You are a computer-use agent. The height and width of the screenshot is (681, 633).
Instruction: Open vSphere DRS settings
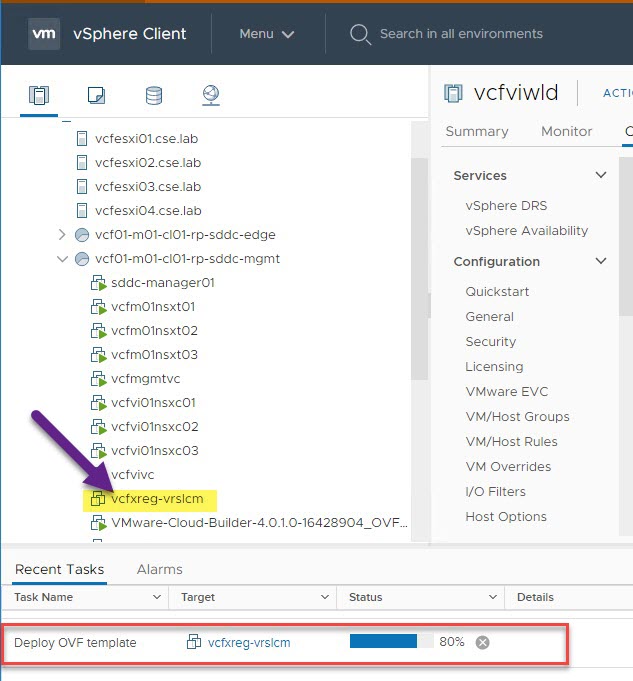tap(506, 205)
